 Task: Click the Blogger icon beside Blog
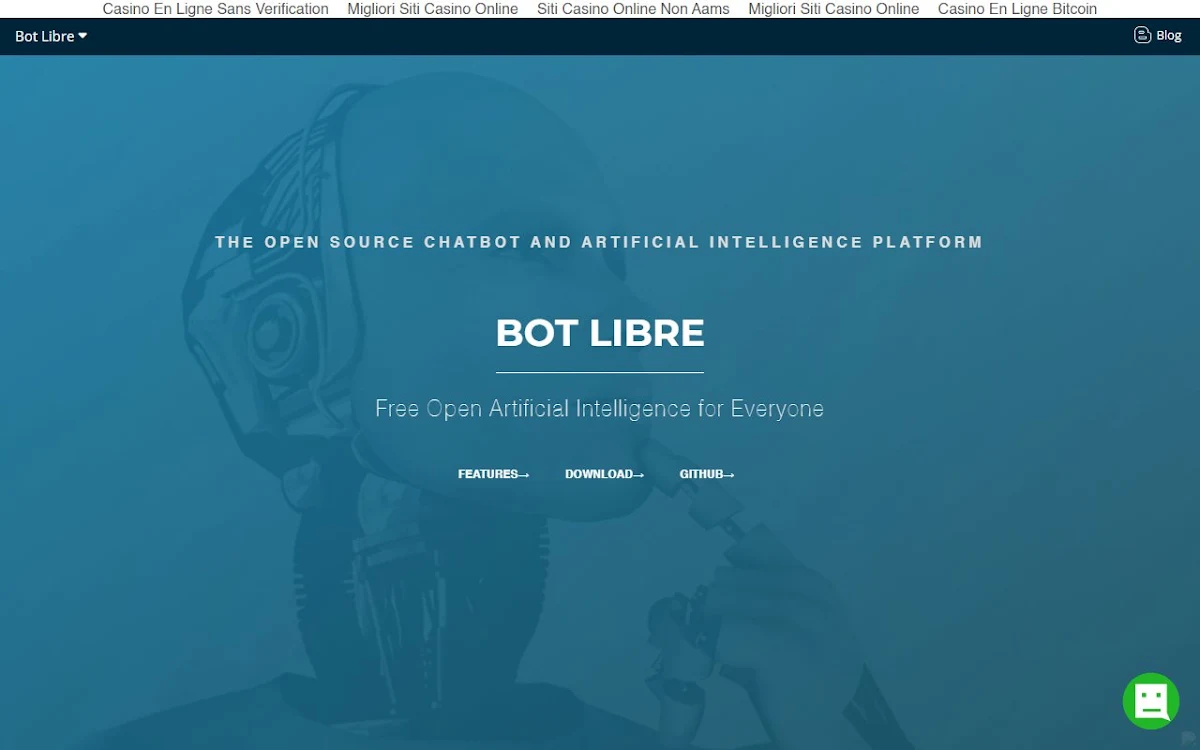(x=1142, y=35)
